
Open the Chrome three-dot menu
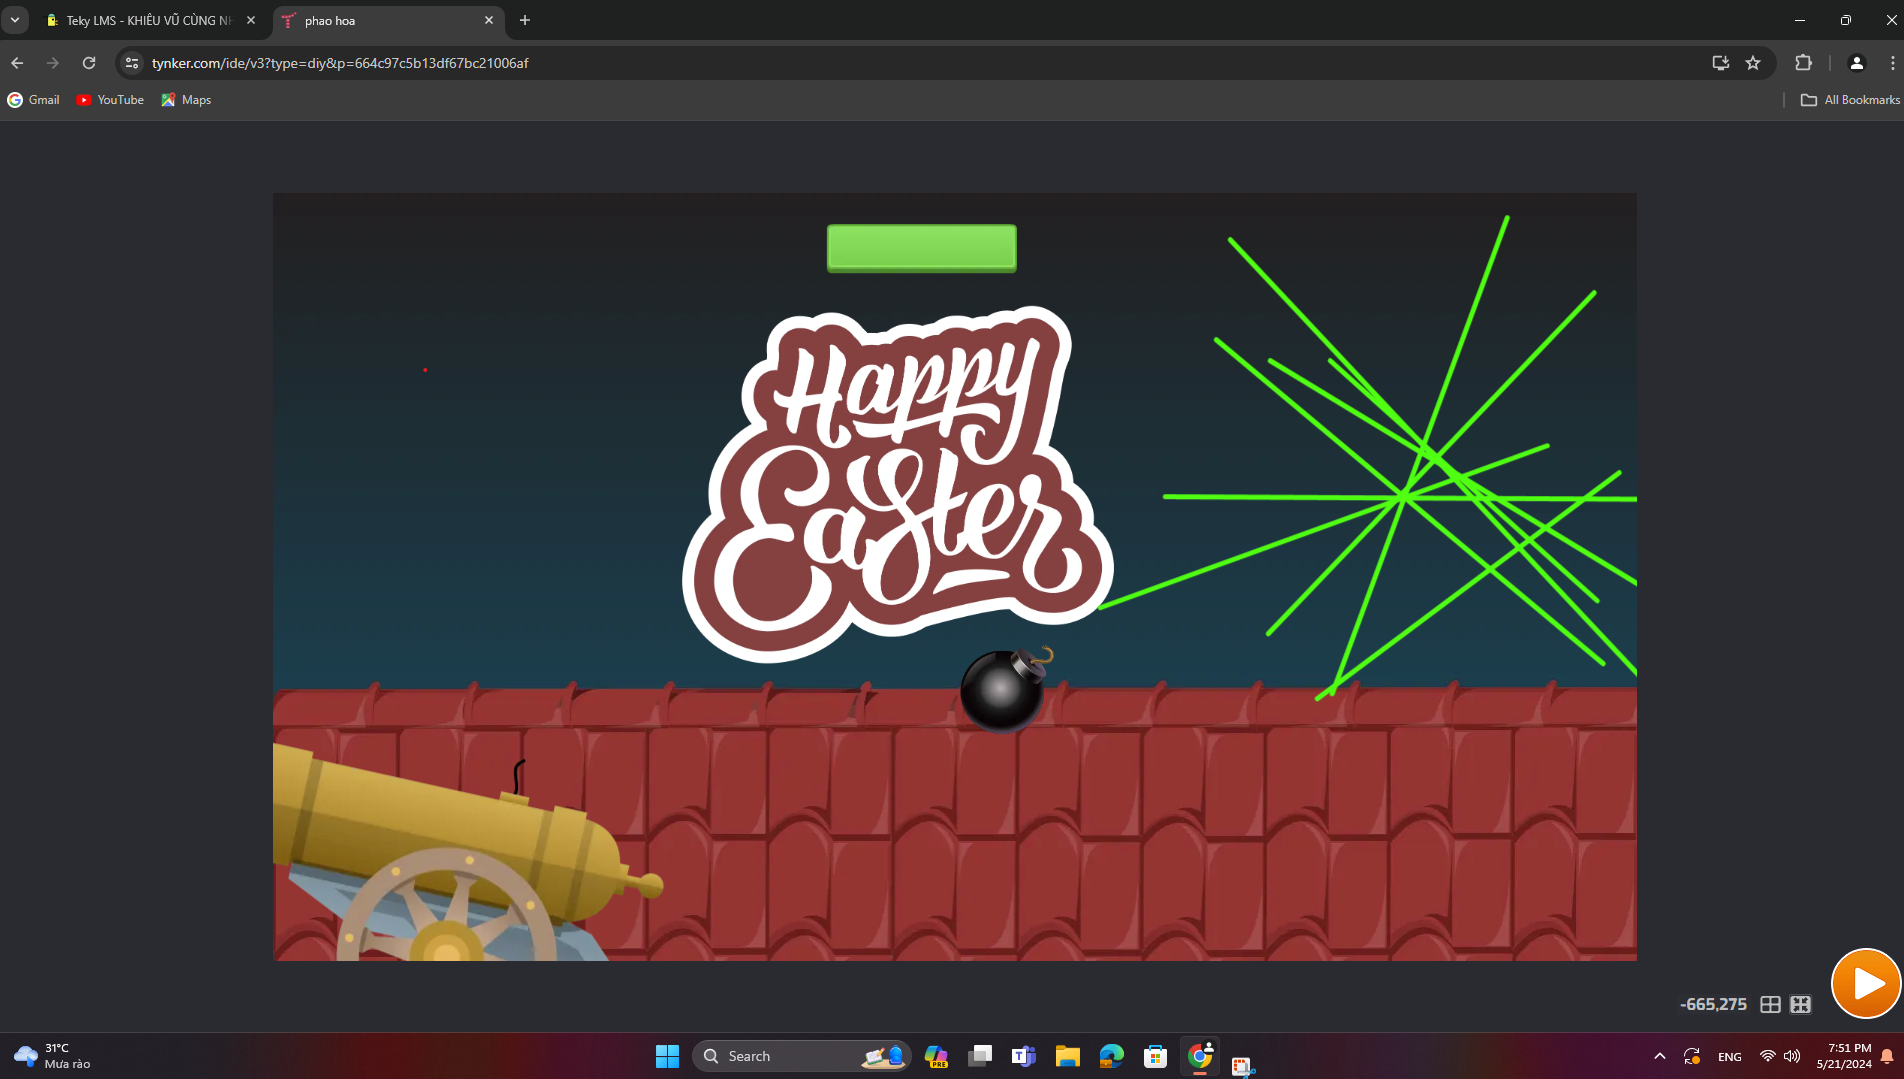coord(1892,63)
